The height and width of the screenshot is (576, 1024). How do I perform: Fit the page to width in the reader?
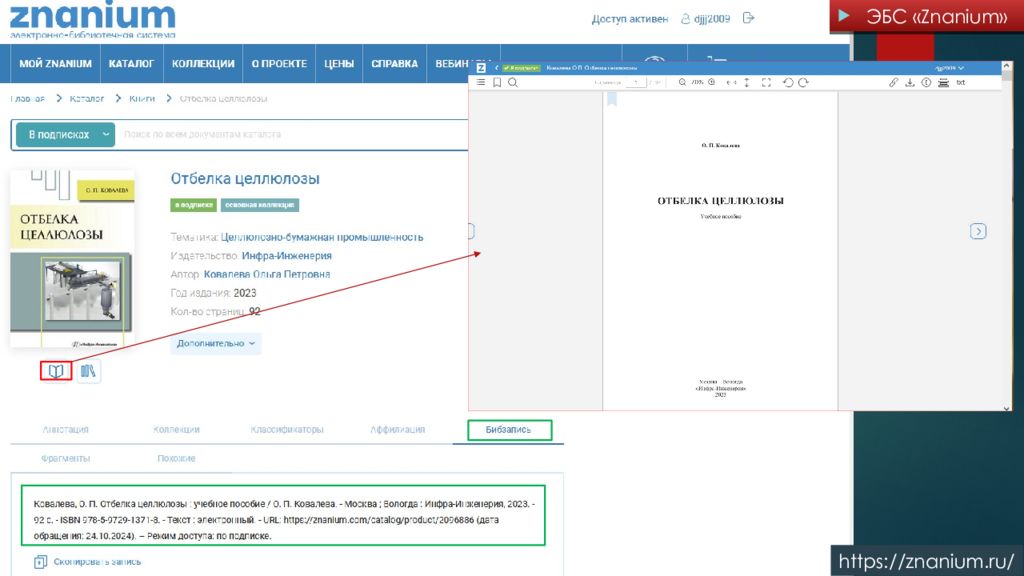point(731,82)
